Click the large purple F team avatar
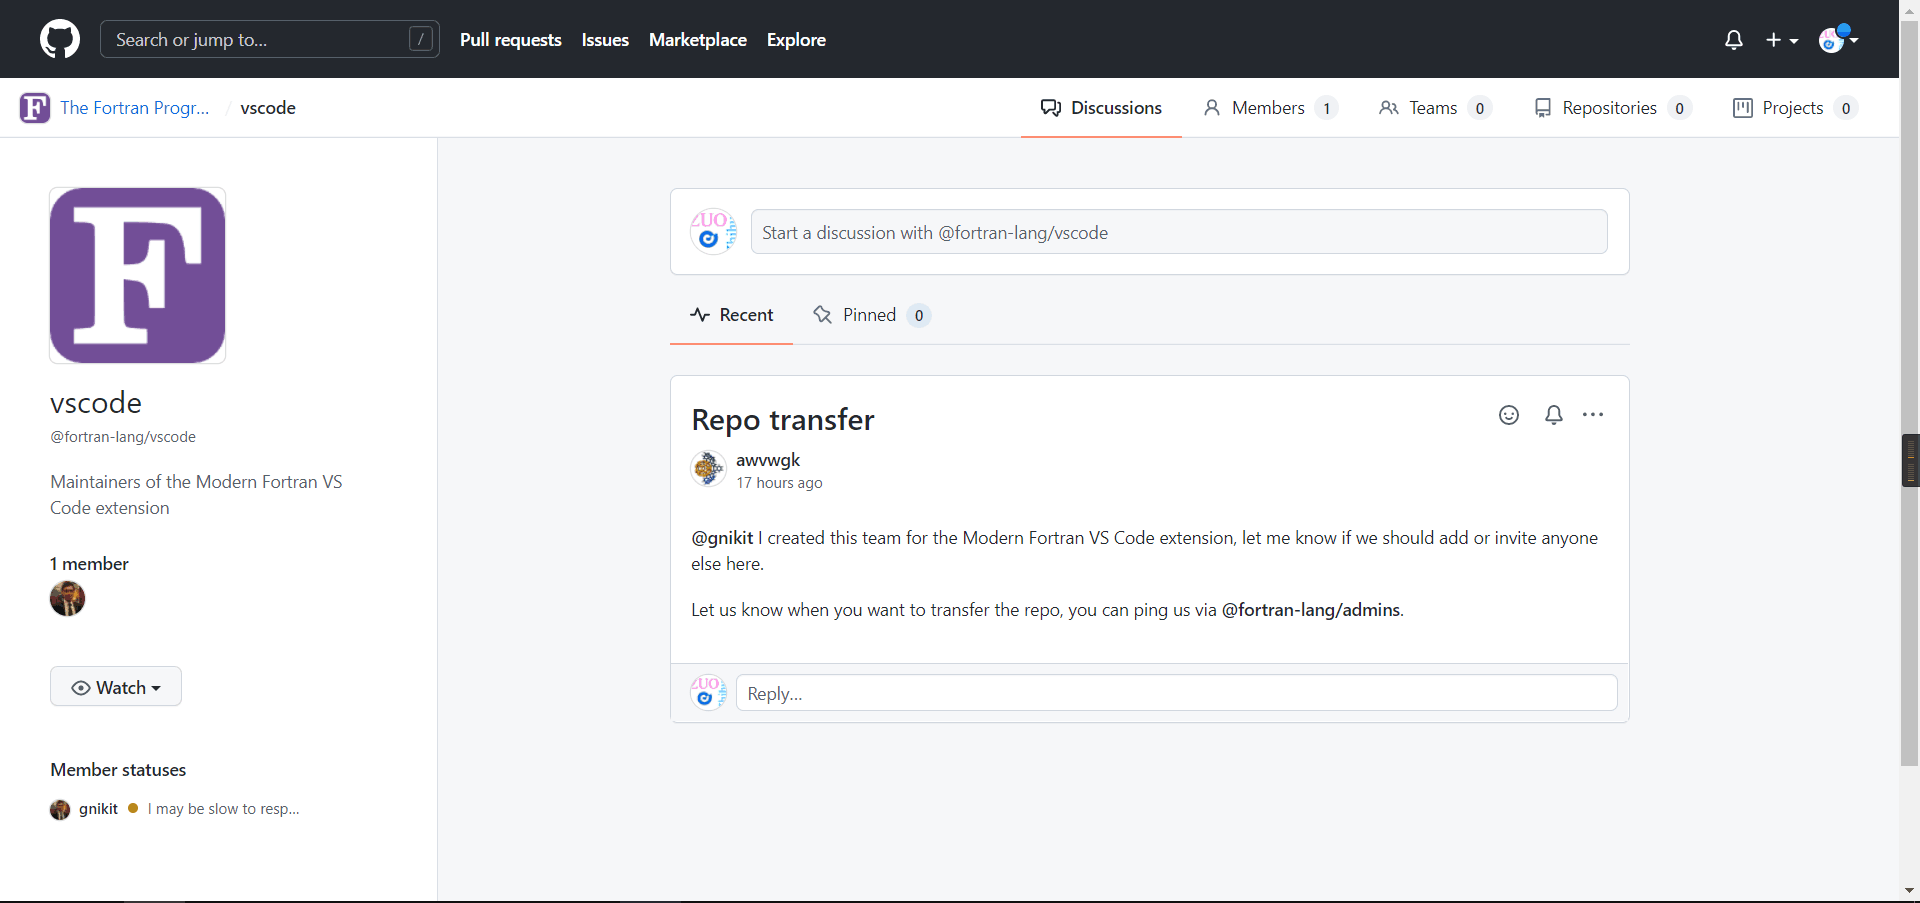1920x903 pixels. tap(138, 275)
